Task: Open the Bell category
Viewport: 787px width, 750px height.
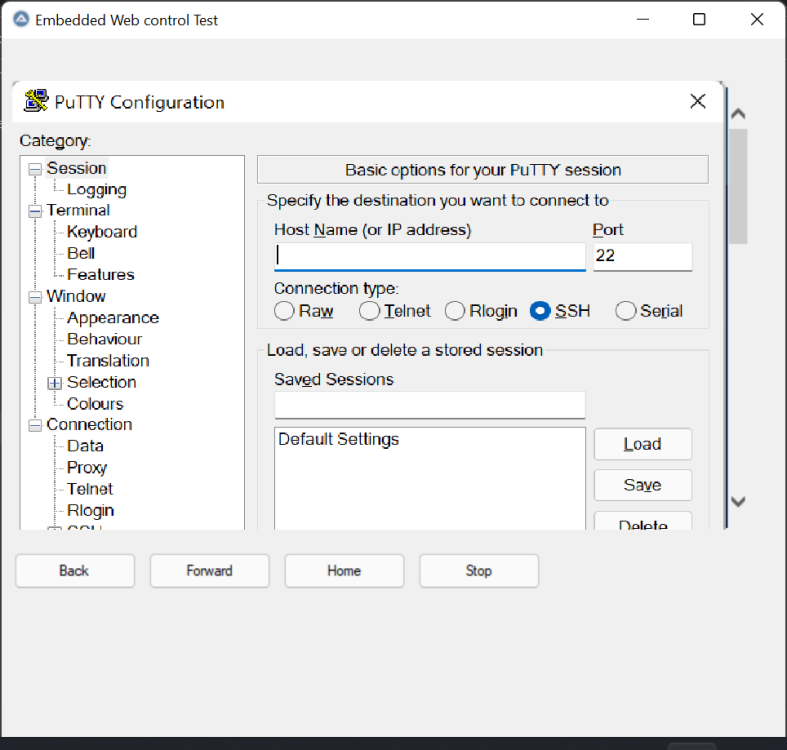Action: tap(81, 253)
